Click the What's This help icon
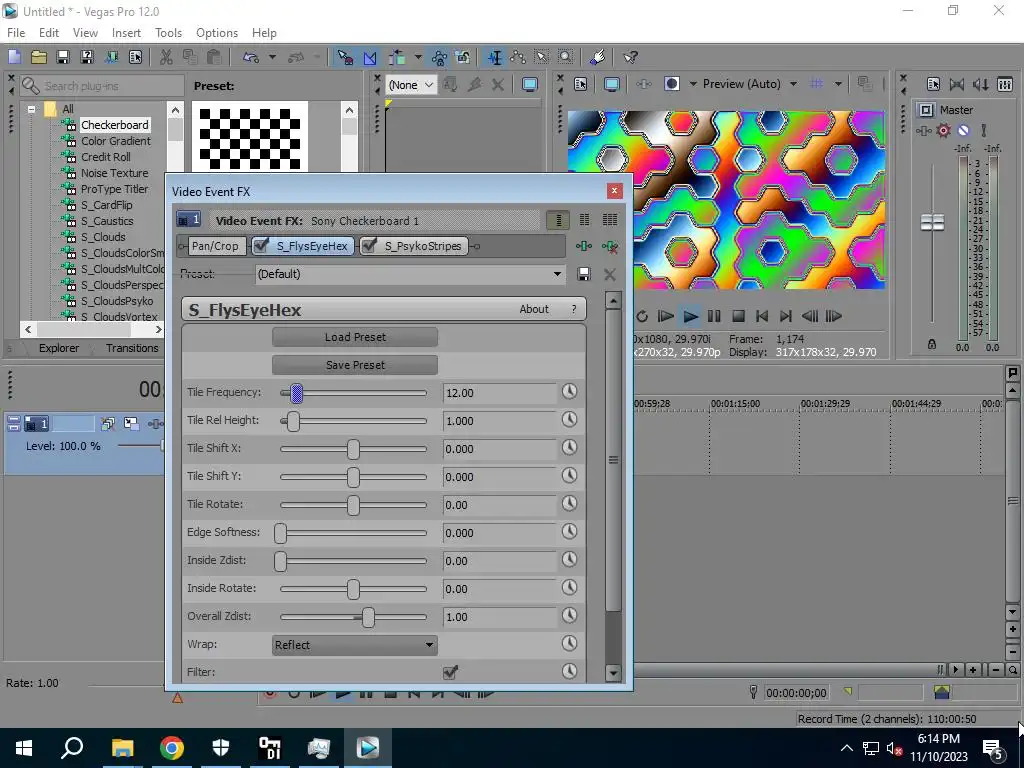 tap(630, 57)
